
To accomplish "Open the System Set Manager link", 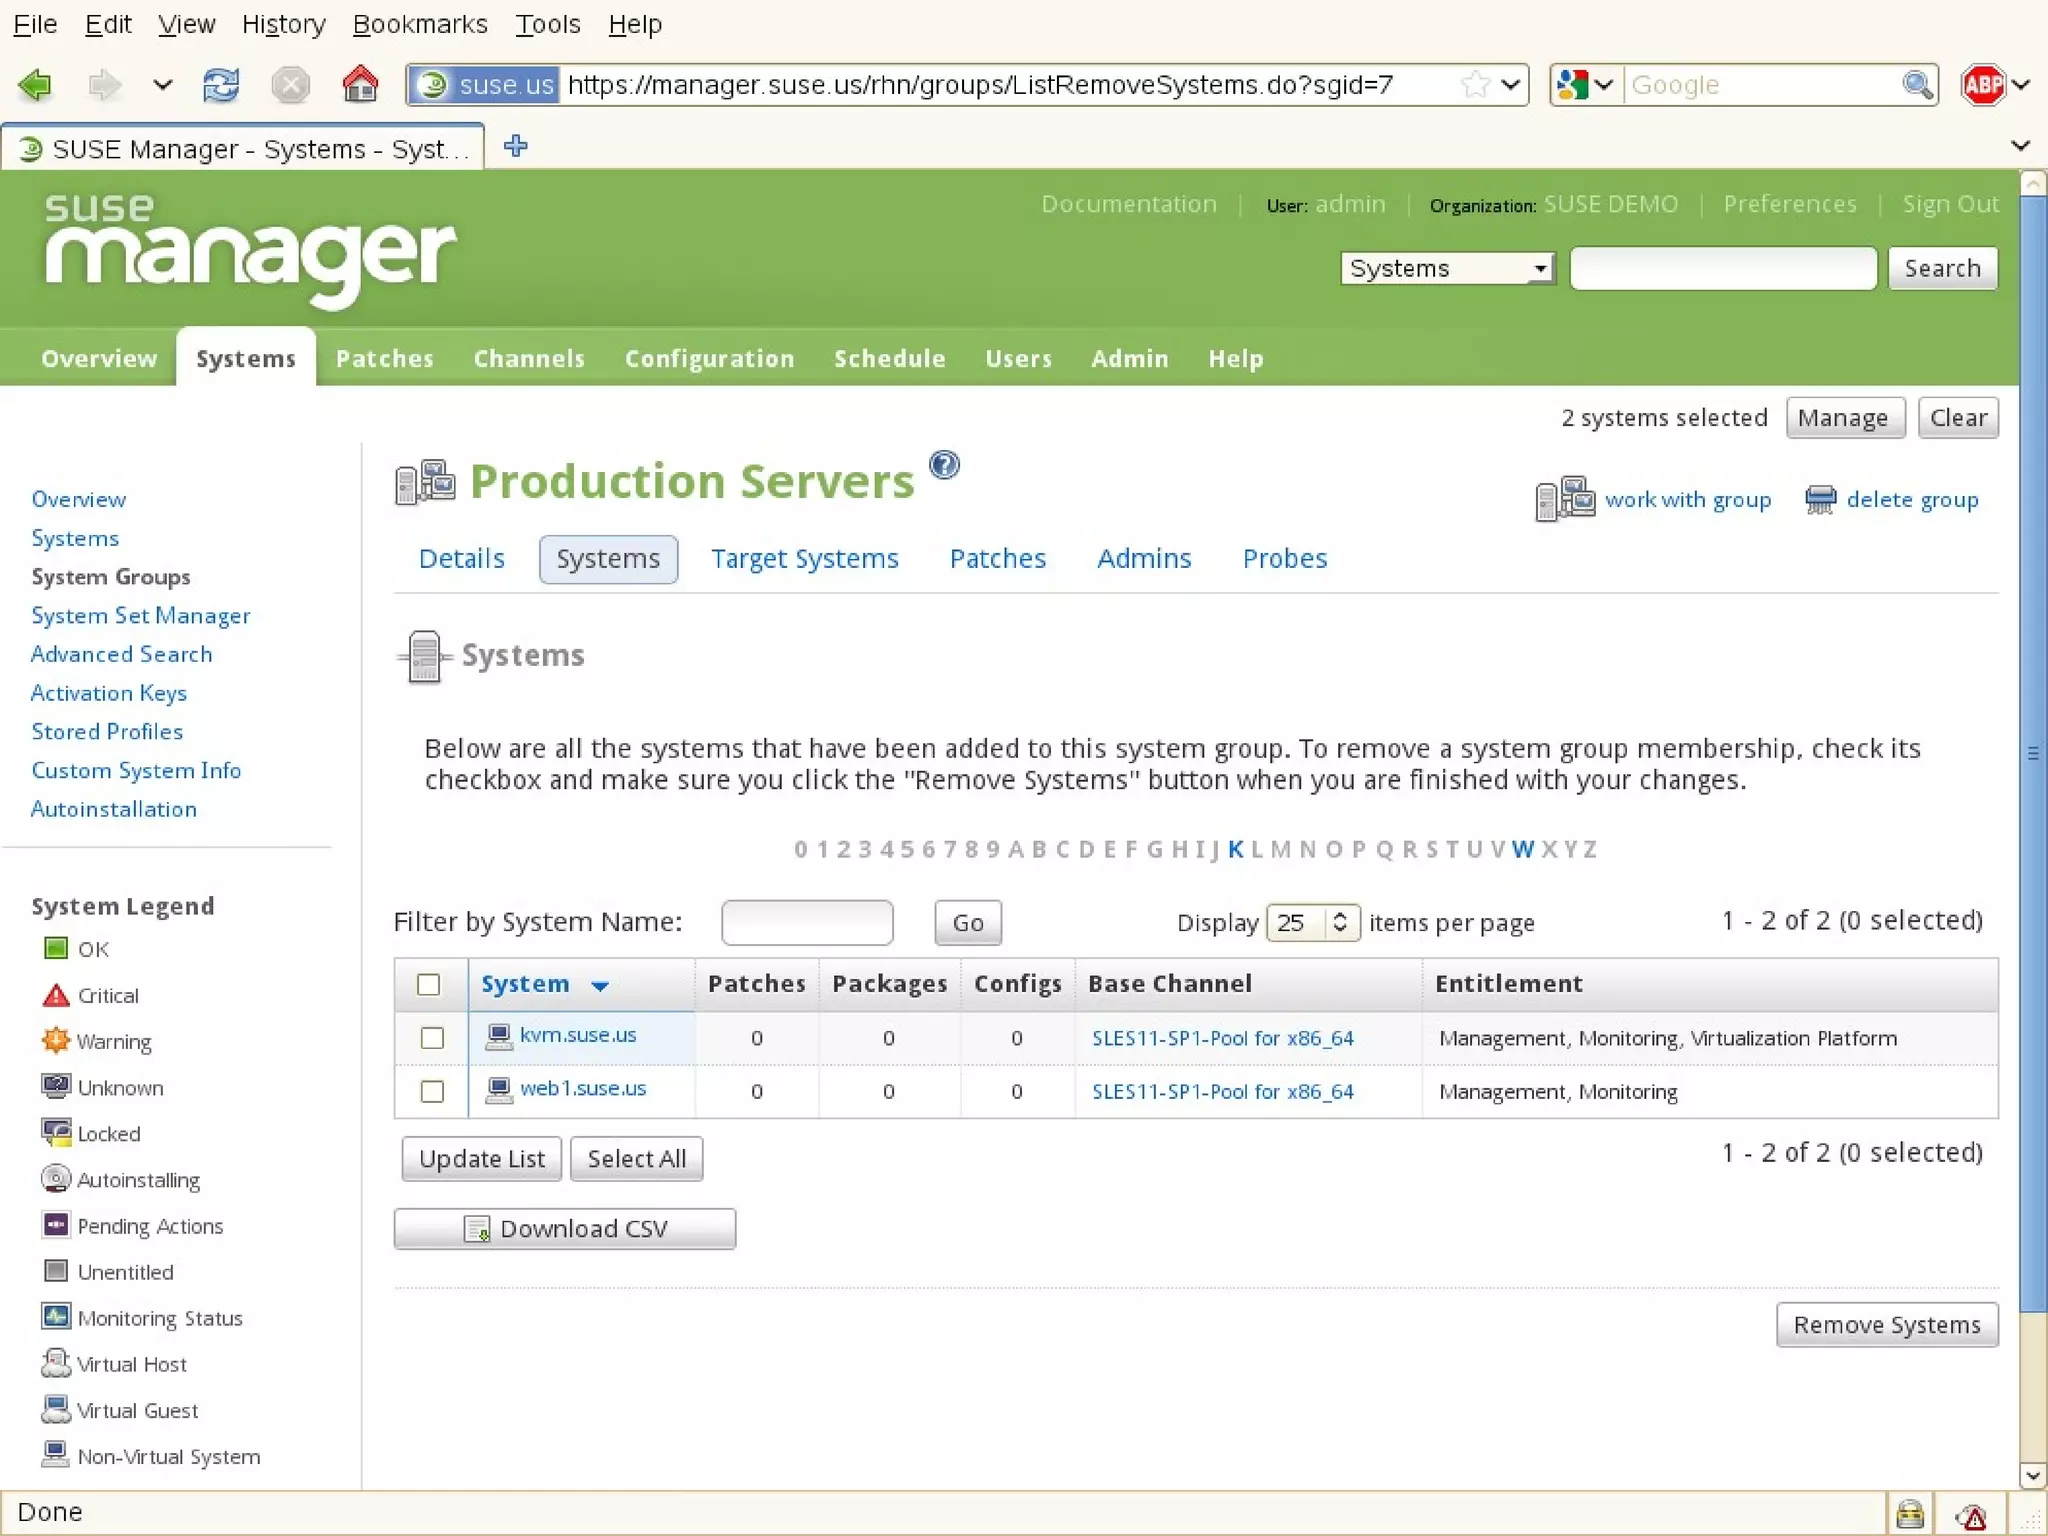I will (x=140, y=615).
